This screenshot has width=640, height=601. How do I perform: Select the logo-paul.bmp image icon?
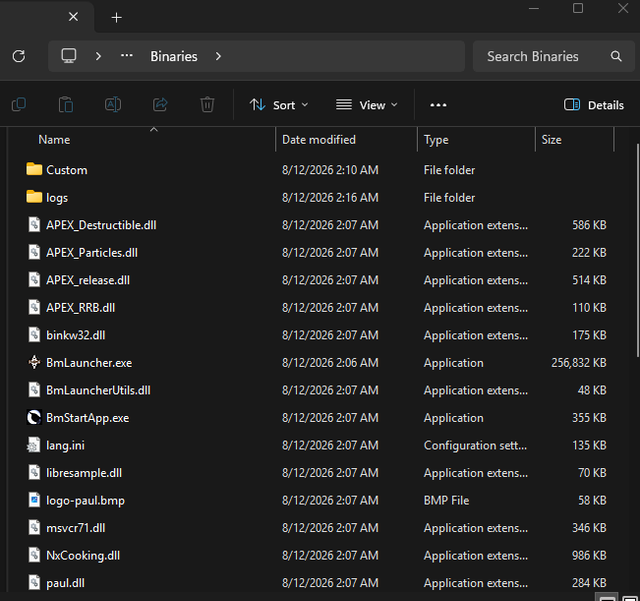point(34,500)
